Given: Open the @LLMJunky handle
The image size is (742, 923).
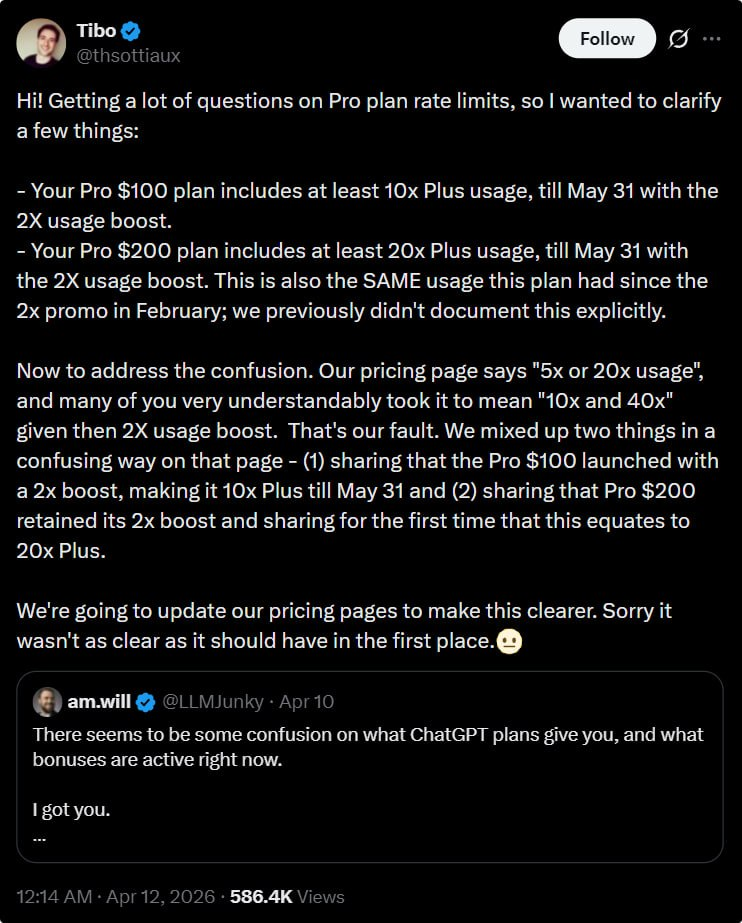Looking at the screenshot, I should pyautogui.click(x=212, y=702).
